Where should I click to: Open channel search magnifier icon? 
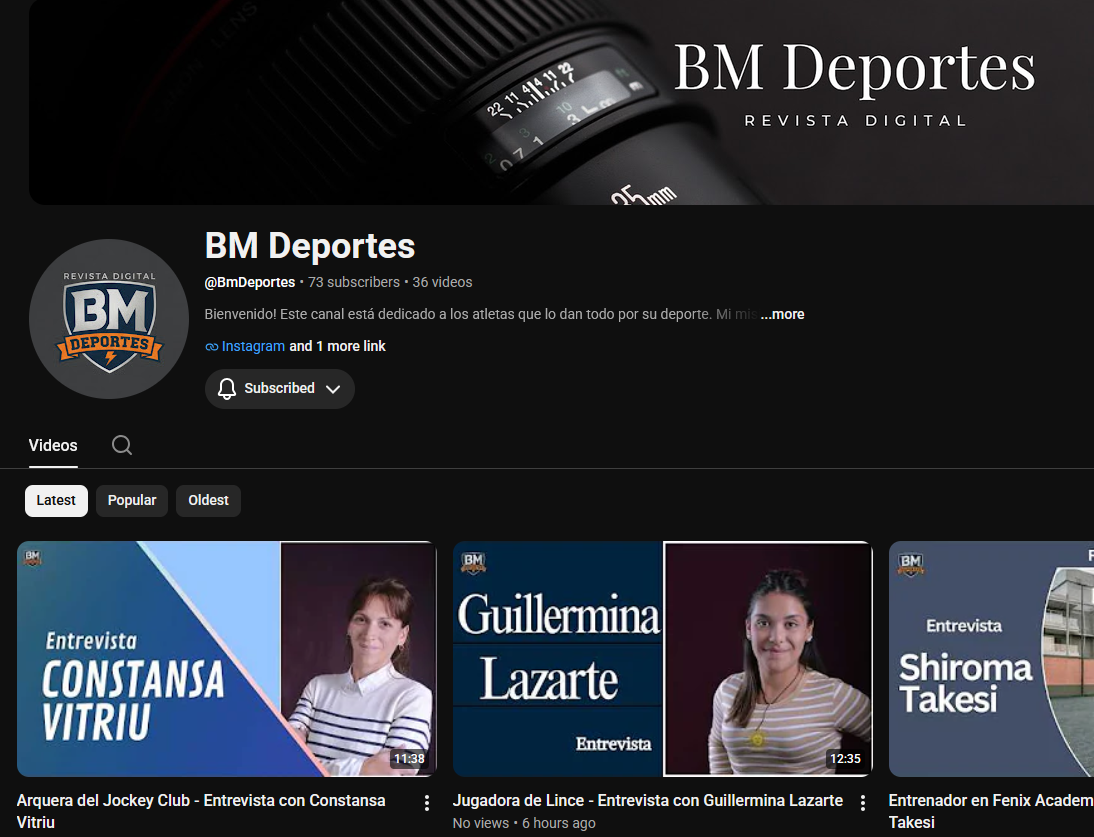tap(122, 445)
